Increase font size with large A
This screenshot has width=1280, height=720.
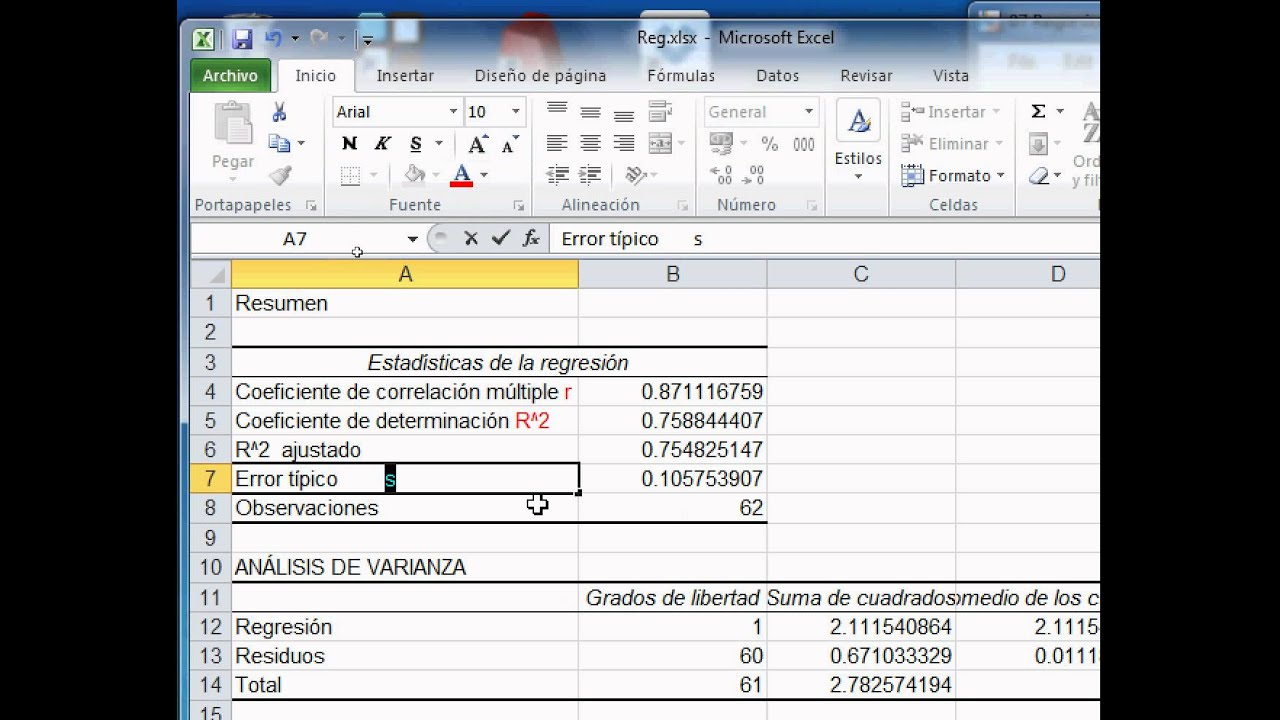point(478,144)
